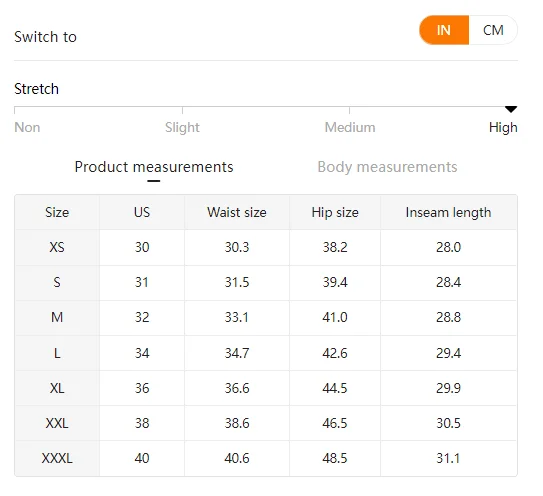Screen dimensions: 543x496
Task: Select the XXXL size row label
Action: [57, 458]
